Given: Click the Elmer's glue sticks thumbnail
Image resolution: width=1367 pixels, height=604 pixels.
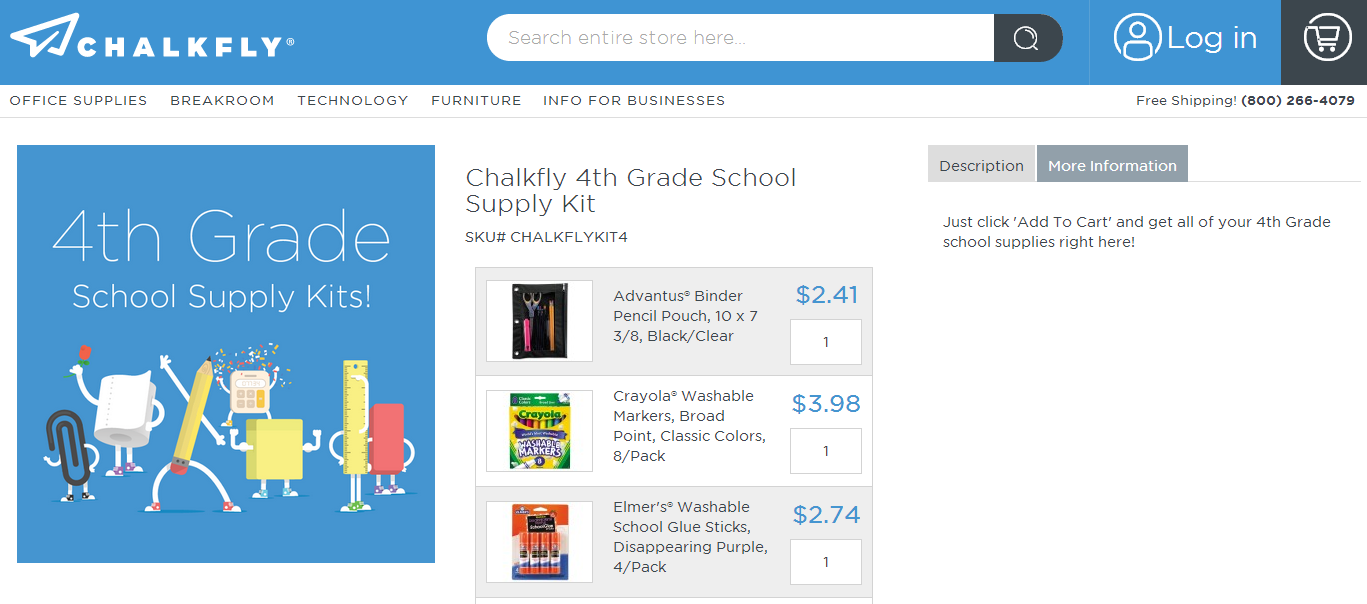Looking at the screenshot, I should coord(539,542).
